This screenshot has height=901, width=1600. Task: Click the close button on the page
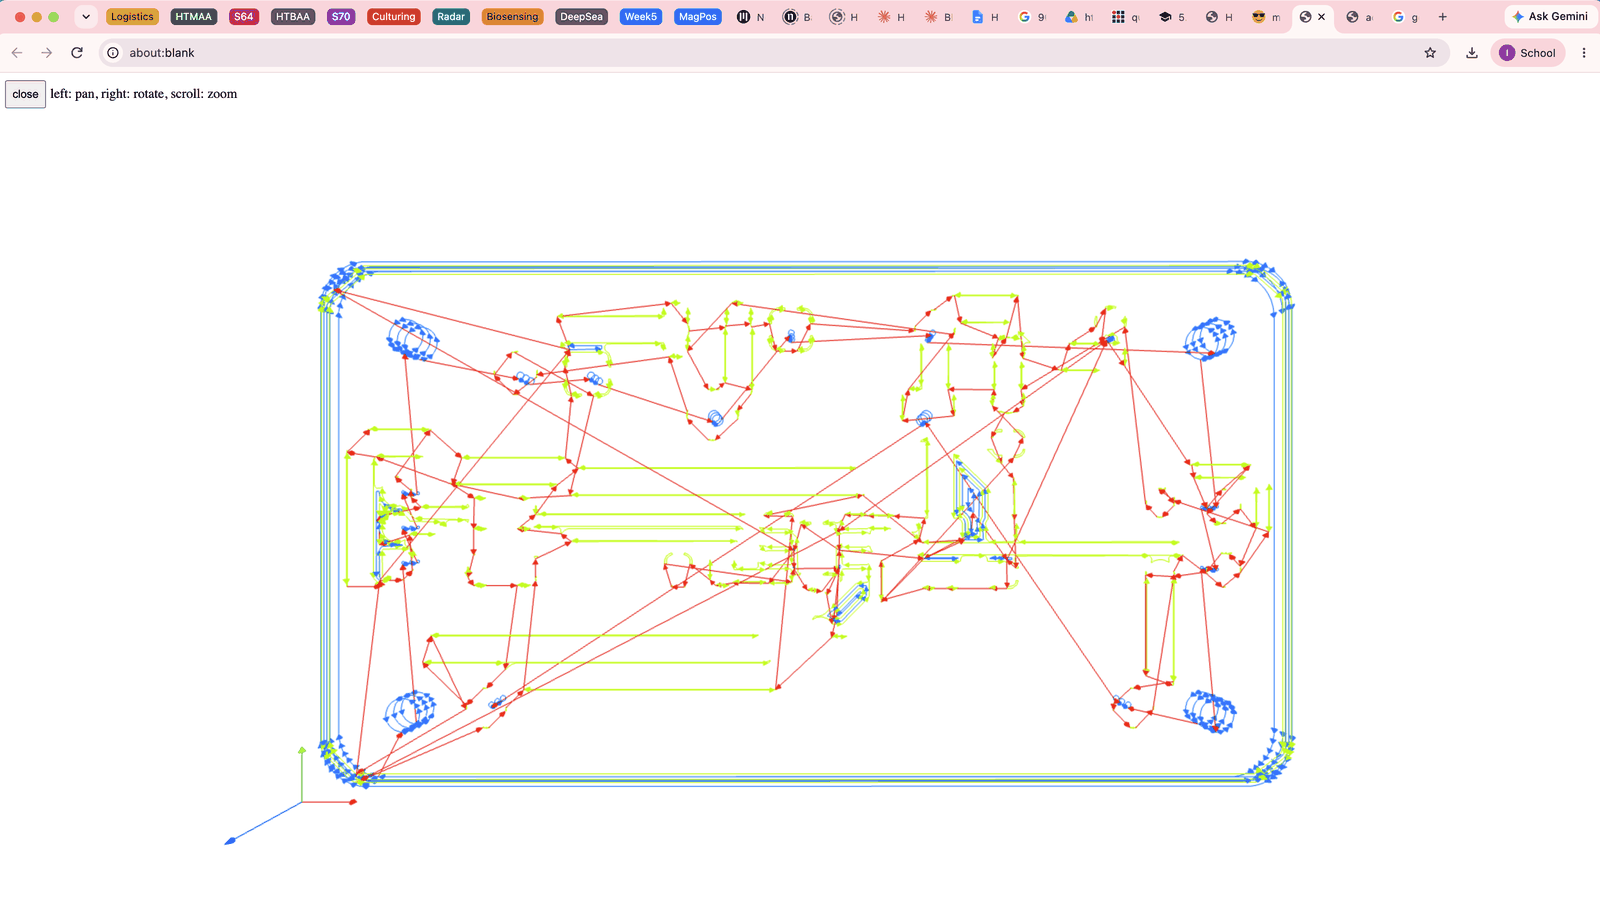click(x=25, y=94)
